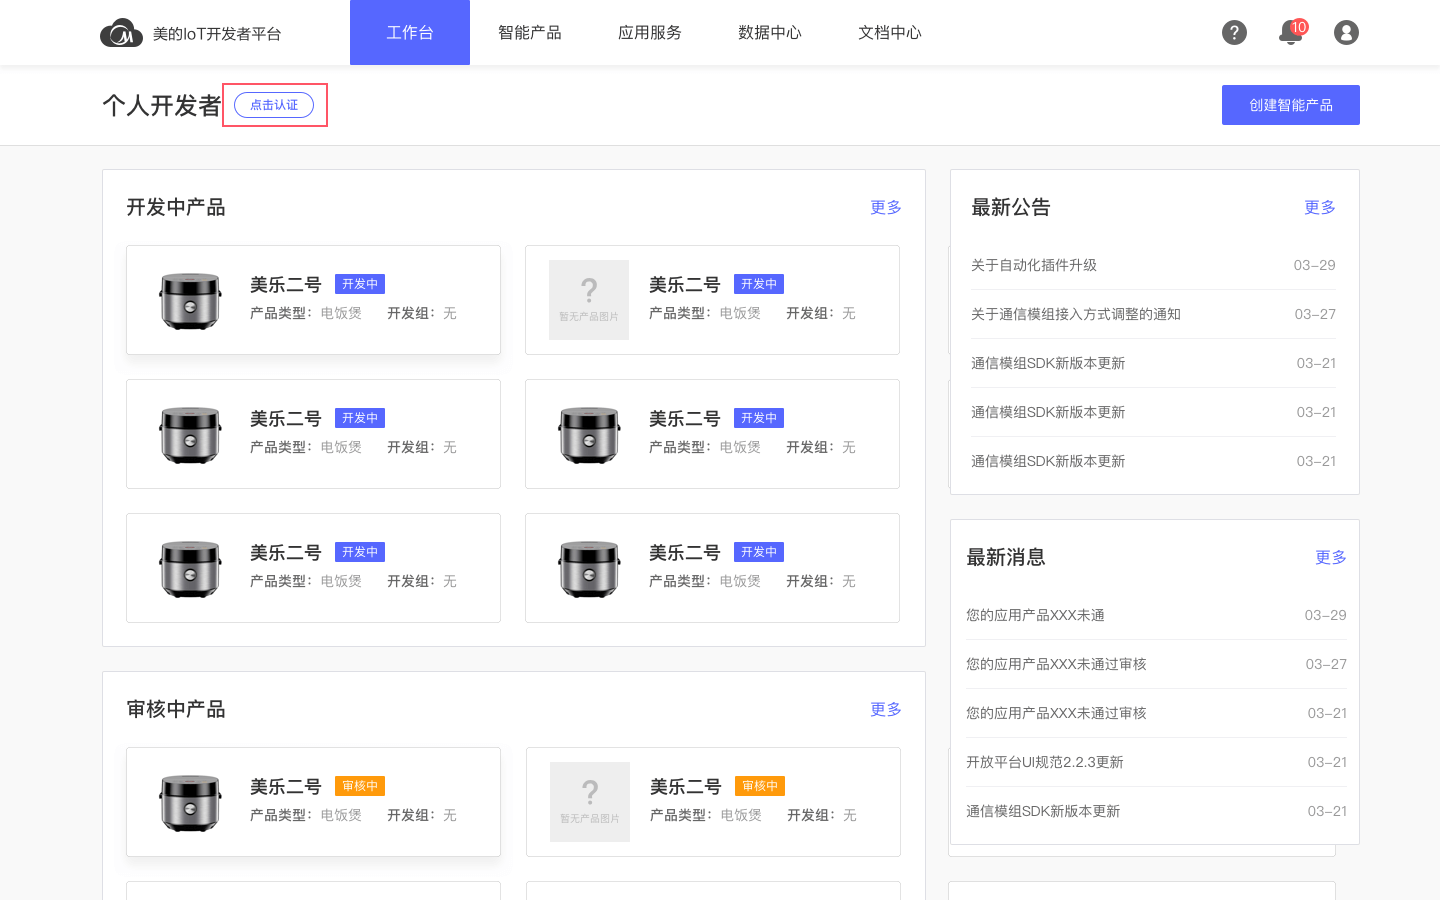The width and height of the screenshot is (1440, 900).
Task: Go to 数据中心 tab
Action: pos(770,33)
